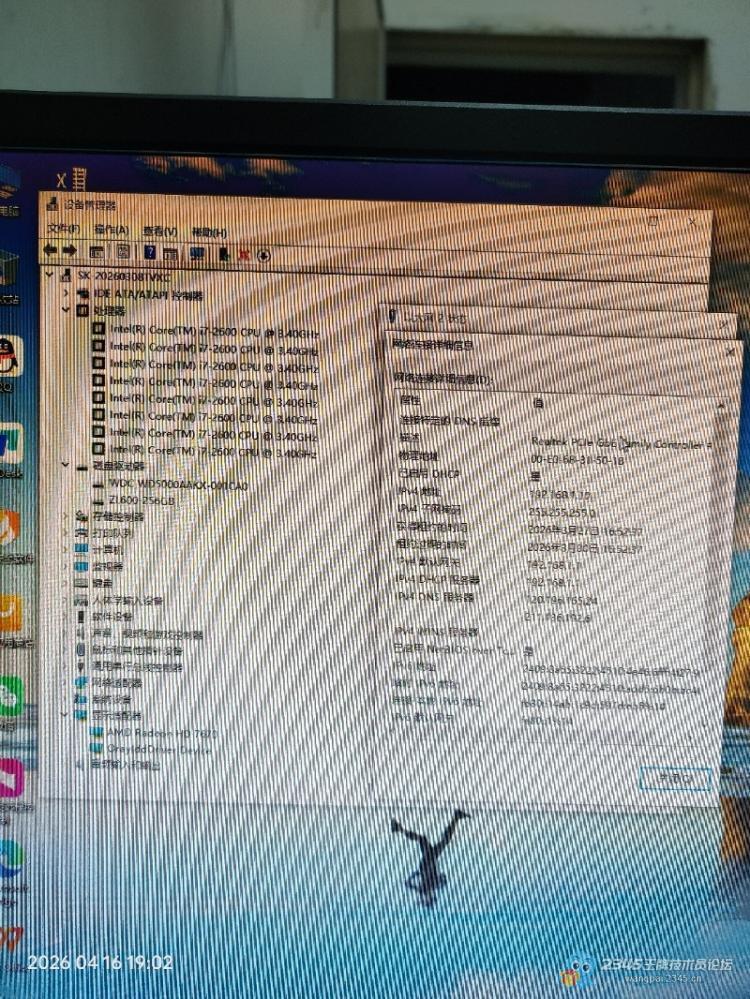This screenshot has height=999, width=750.
Task: Collapse the 显示适配器 (Display adapters) category
Action: (x=67, y=716)
